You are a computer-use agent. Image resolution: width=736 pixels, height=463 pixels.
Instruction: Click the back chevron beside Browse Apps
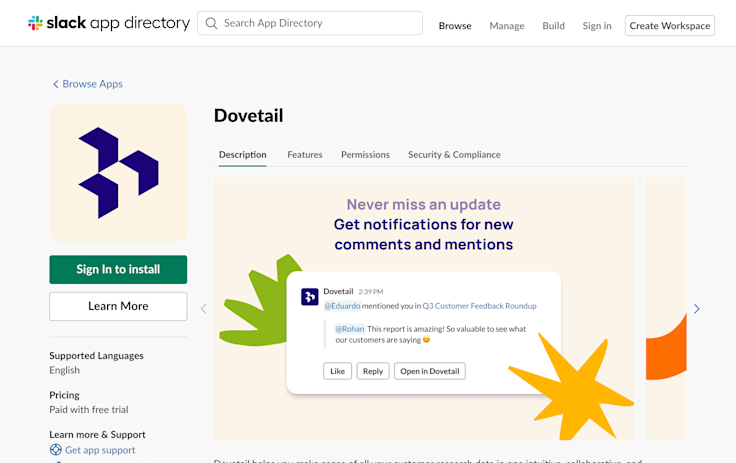pyautogui.click(x=55, y=84)
